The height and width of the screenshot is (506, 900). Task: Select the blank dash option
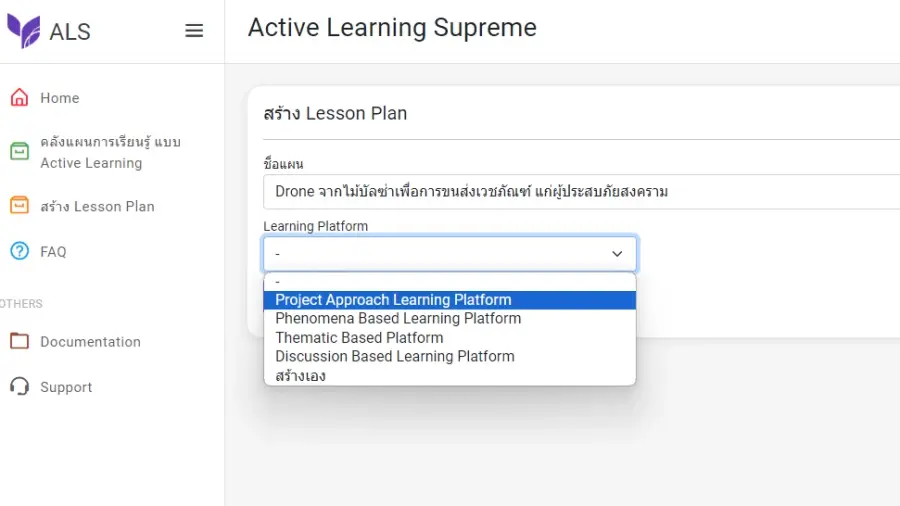(449, 282)
